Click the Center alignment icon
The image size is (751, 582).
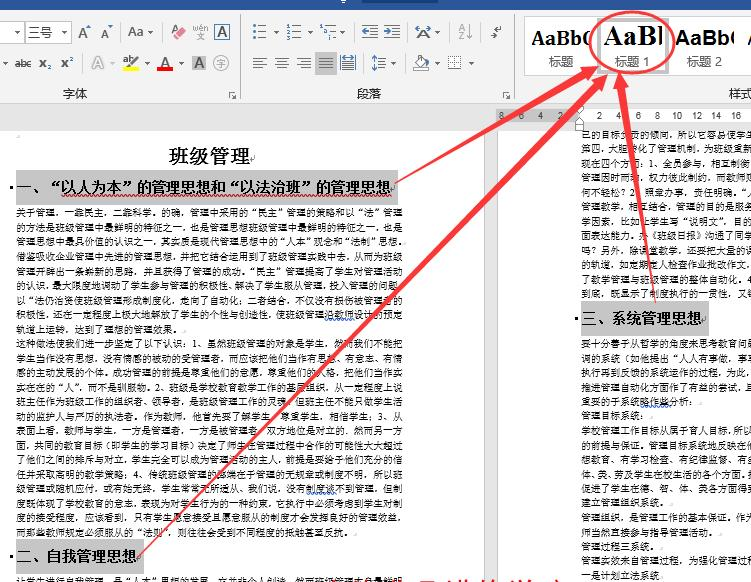[x=282, y=63]
